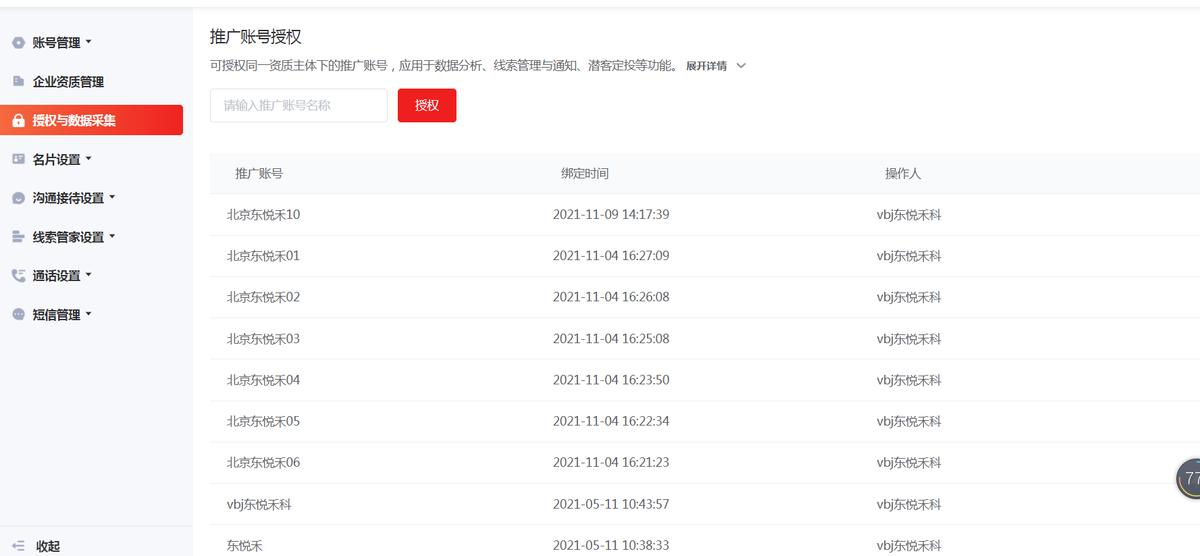Viewport: 1200px width, 556px height.
Task: Click binding time 2021-11-04 16:23:50
Action: [611, 380]
